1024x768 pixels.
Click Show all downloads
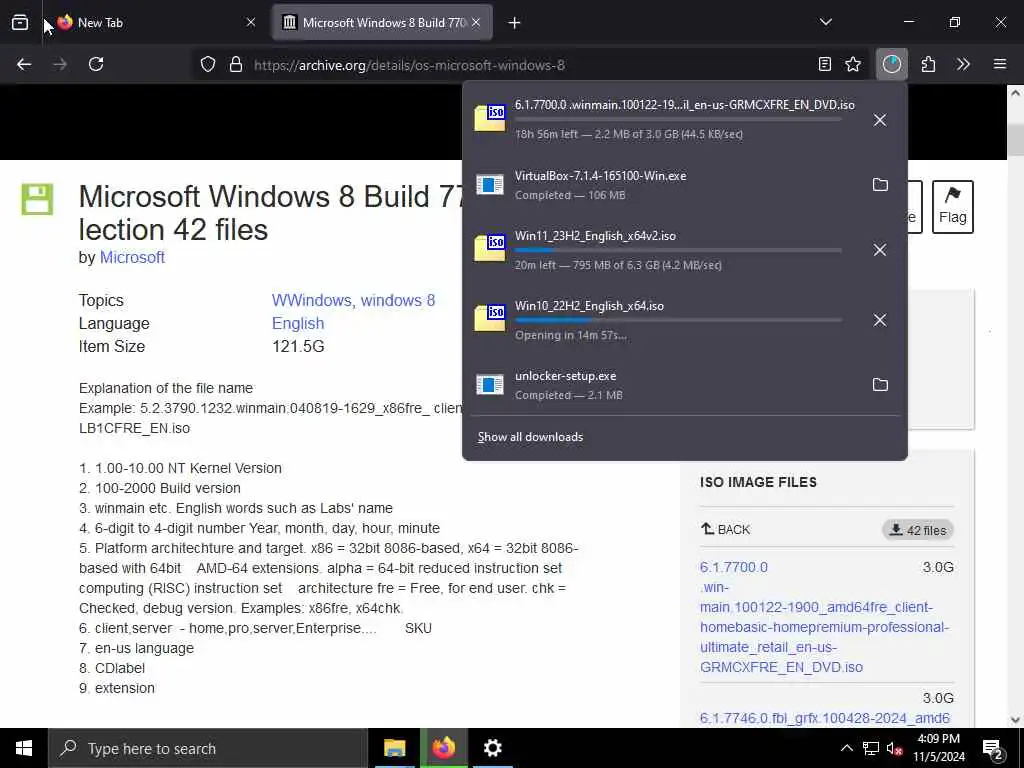click(530, 437)
